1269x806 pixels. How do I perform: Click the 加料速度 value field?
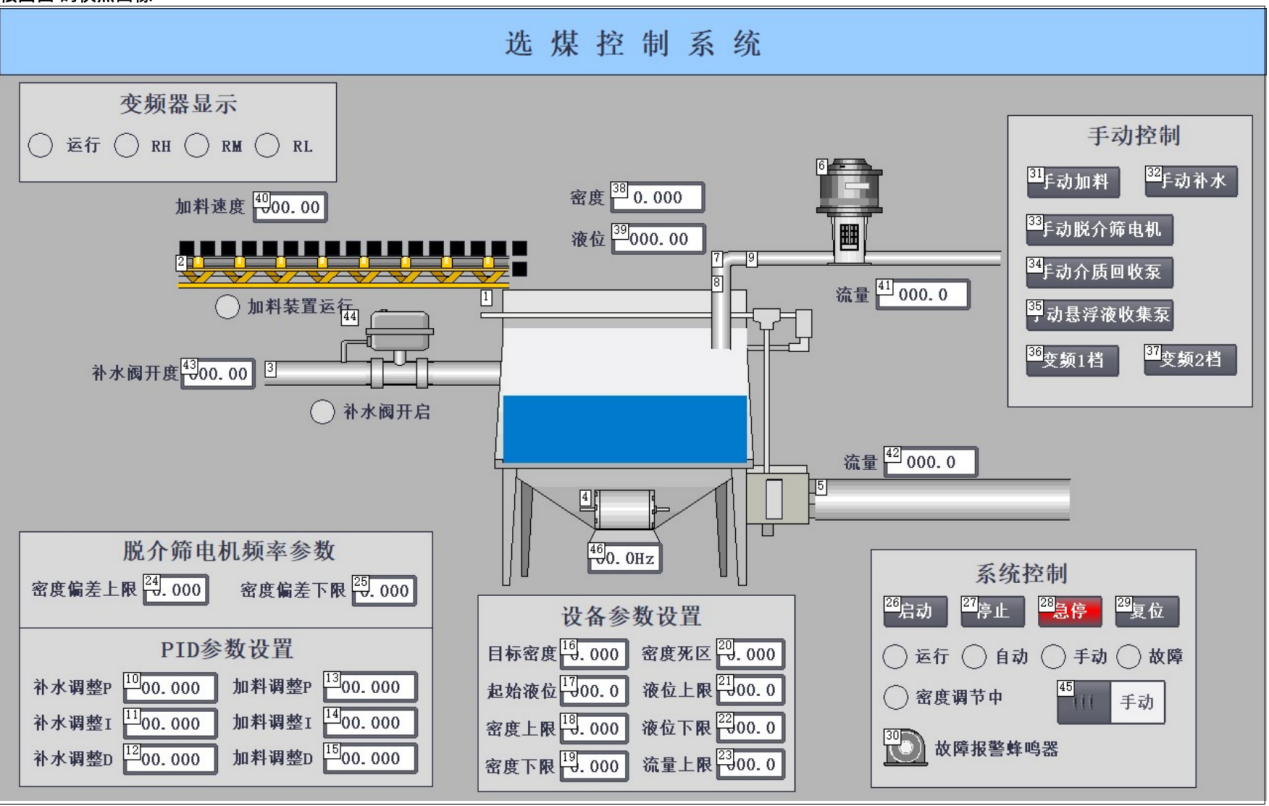290,207
